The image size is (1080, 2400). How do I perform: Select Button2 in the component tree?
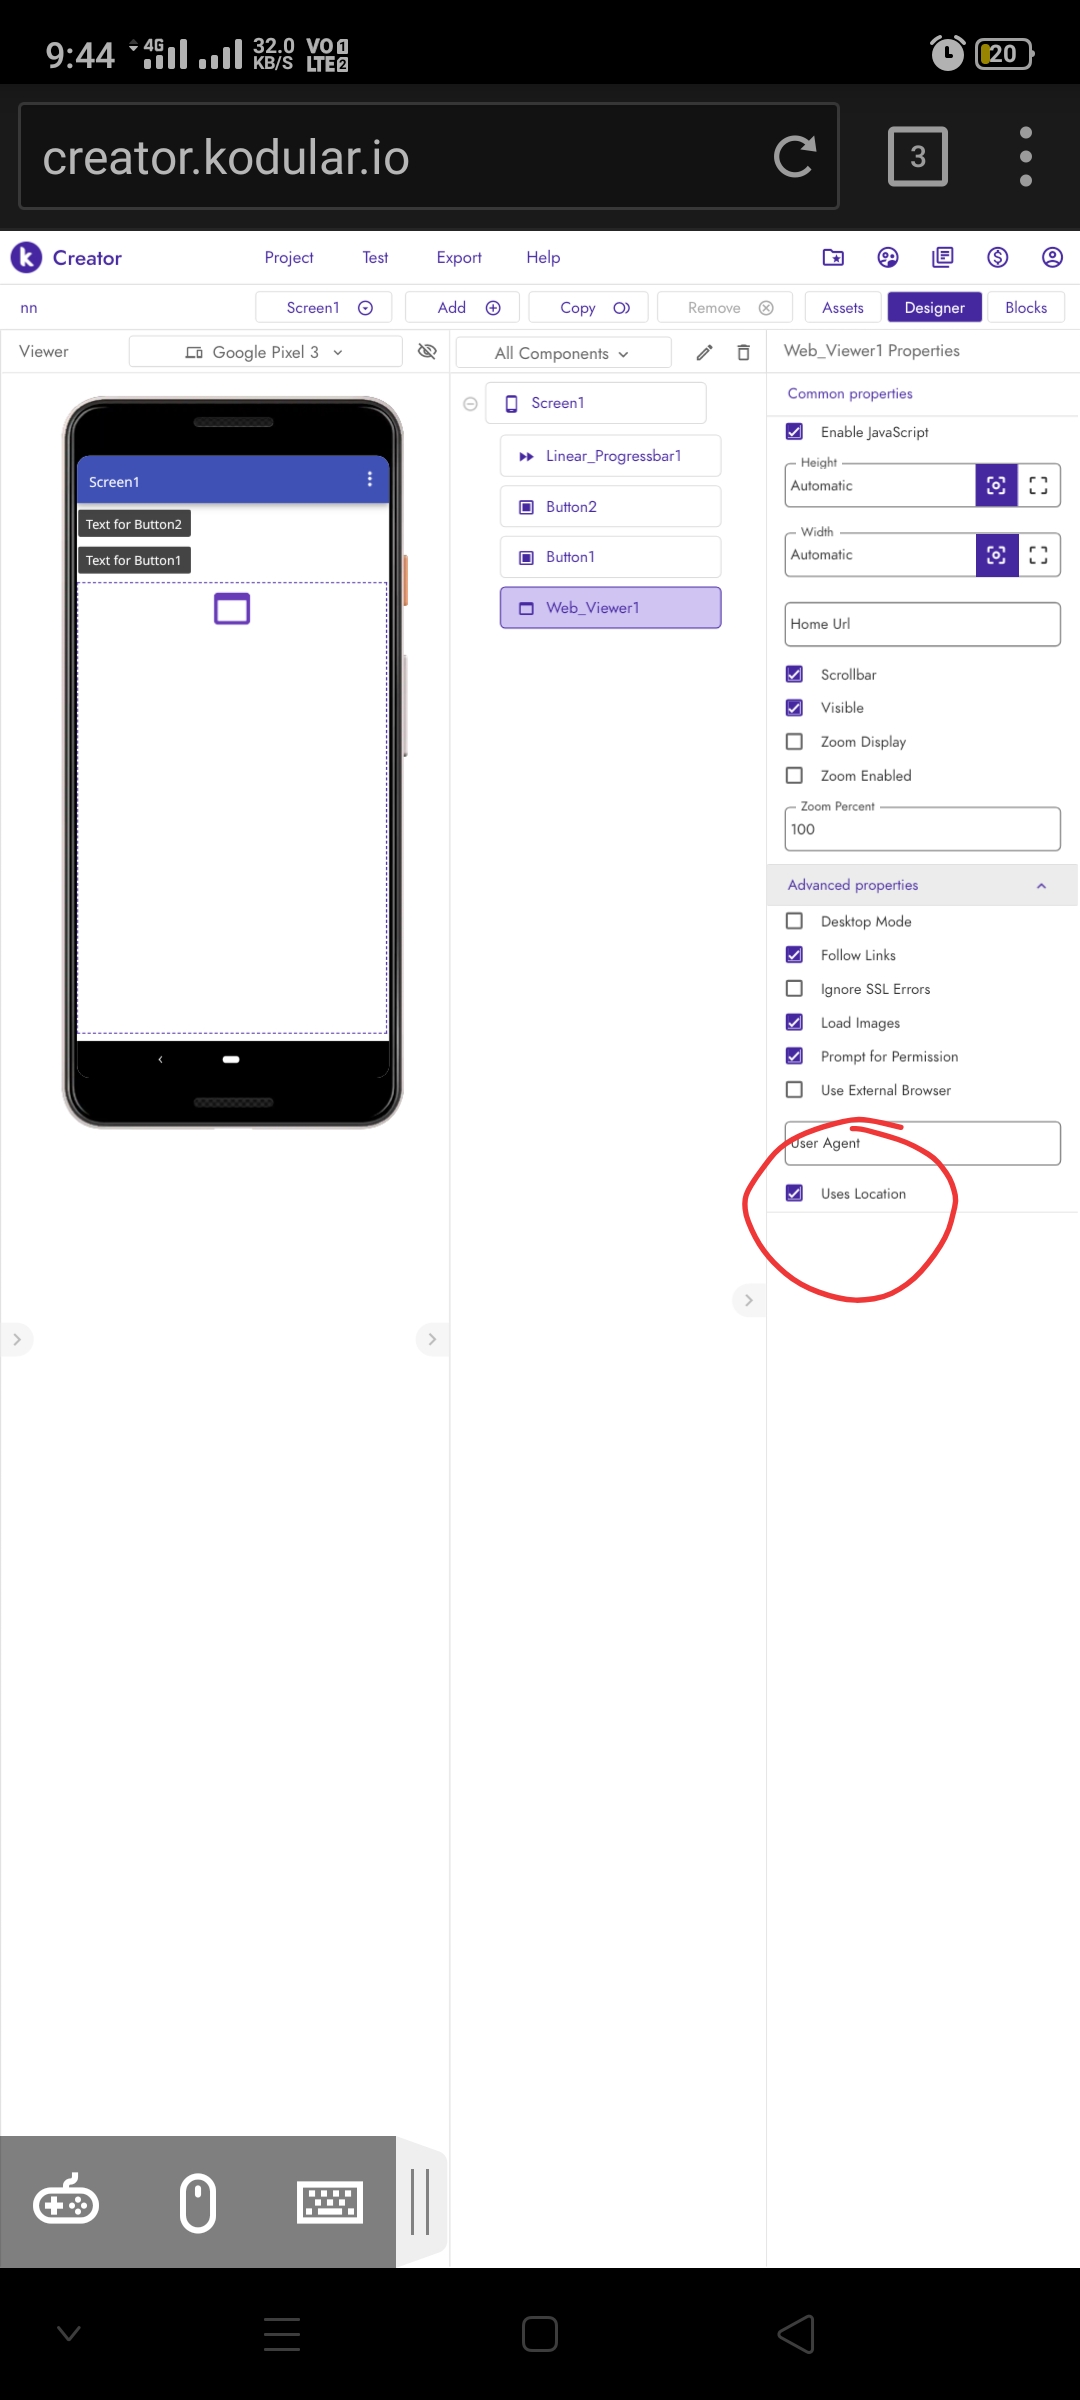[610, 506]
